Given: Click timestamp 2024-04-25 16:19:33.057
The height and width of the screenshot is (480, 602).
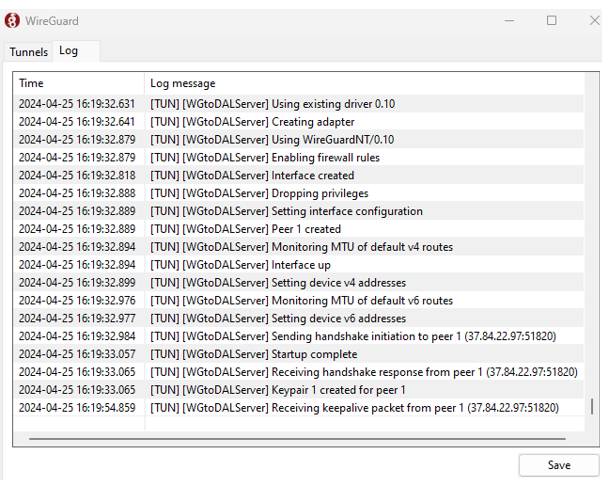Looking at the screenshot, I should 77,354.
